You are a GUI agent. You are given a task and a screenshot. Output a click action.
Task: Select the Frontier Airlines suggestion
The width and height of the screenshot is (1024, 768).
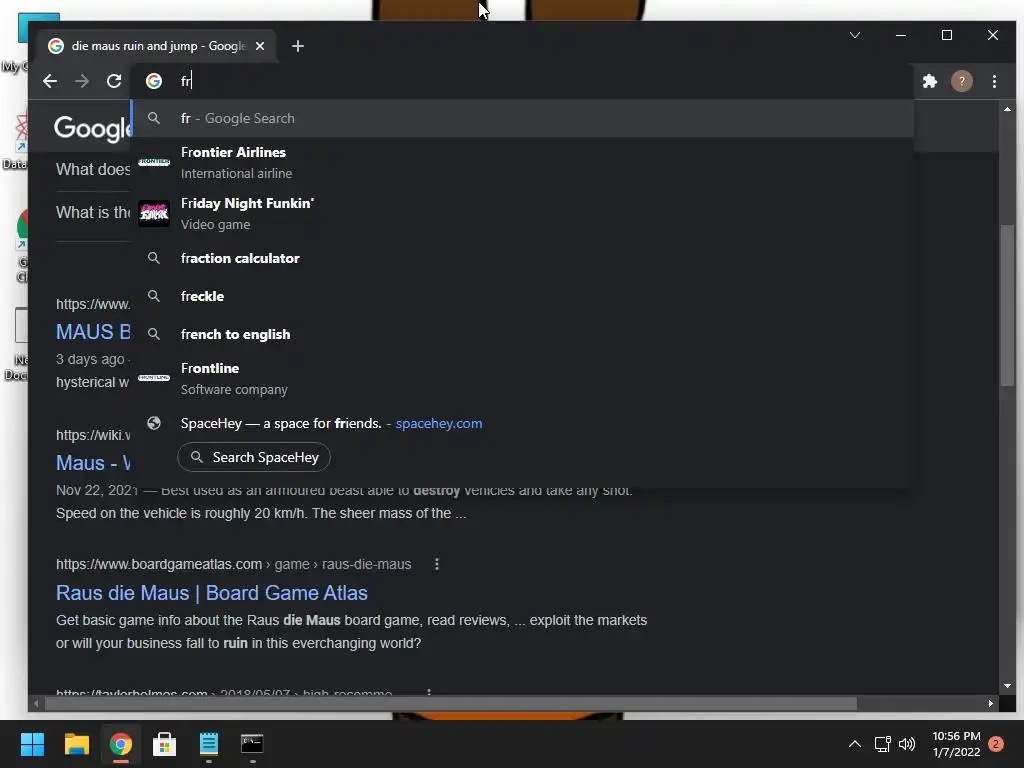click(x=522, y=163)
